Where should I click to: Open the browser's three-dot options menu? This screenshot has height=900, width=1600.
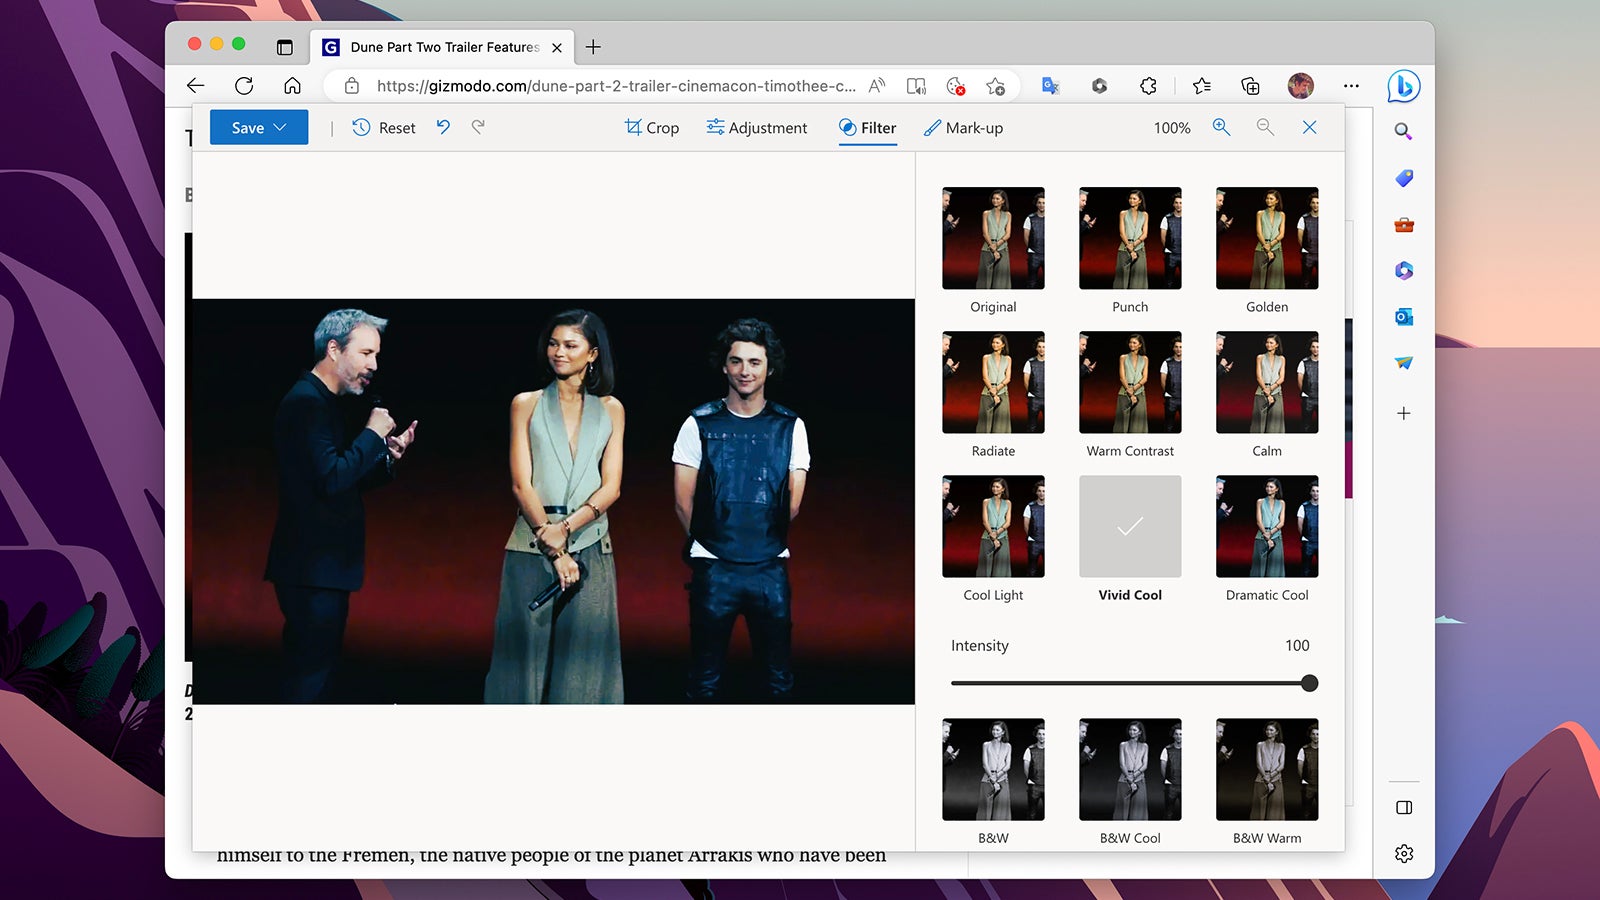(x=1351, y=86)
